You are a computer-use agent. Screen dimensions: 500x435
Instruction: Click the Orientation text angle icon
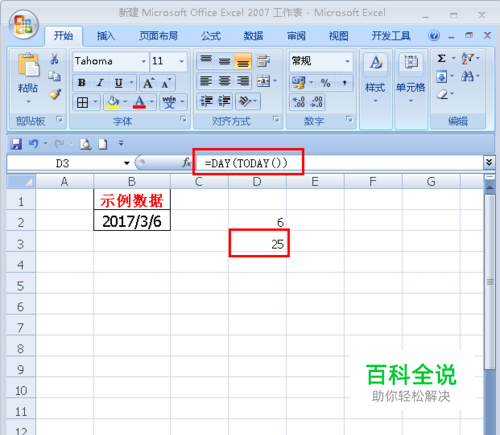click(245, 101)
